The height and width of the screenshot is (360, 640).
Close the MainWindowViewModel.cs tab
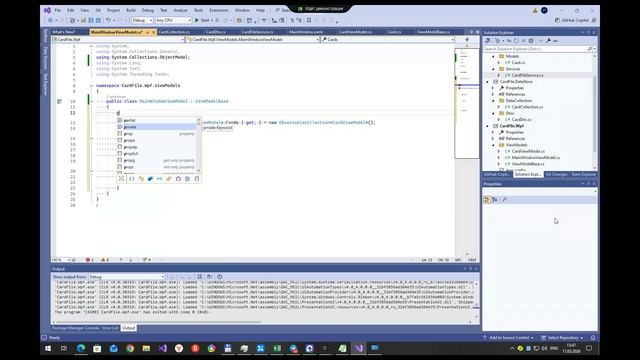click(153, 32)
